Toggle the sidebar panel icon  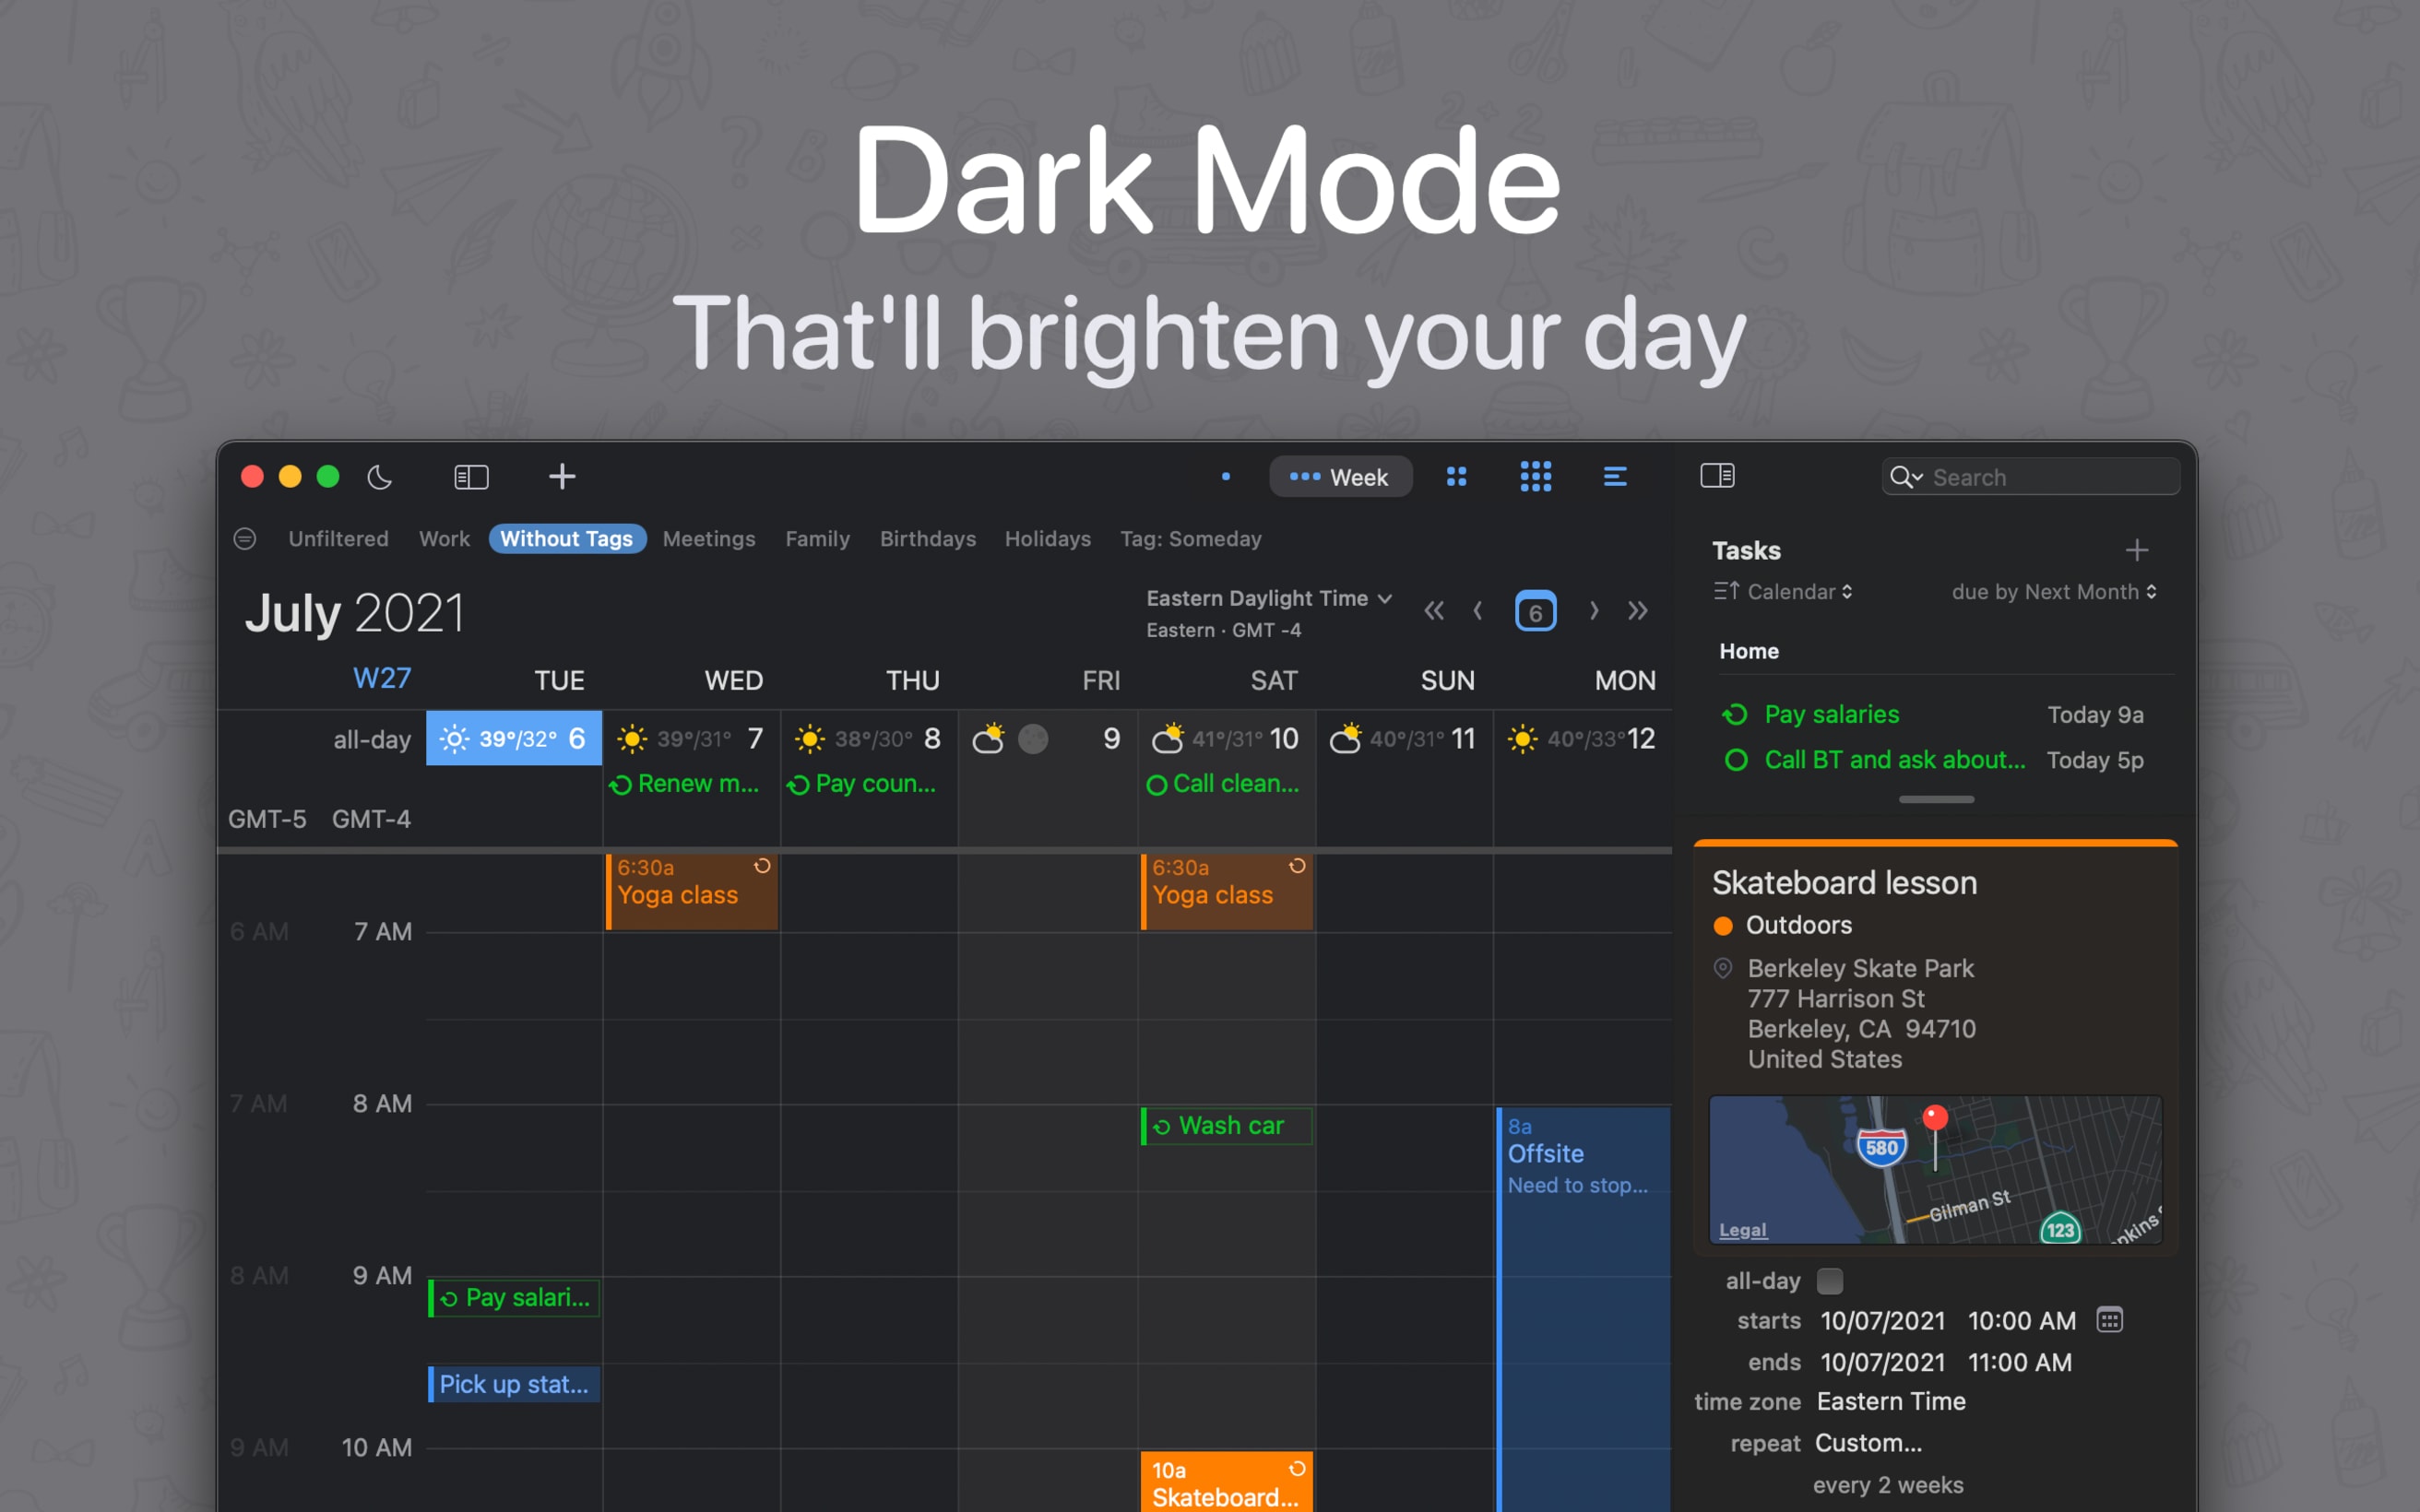pyautogui.click(x=1718, y=476)
